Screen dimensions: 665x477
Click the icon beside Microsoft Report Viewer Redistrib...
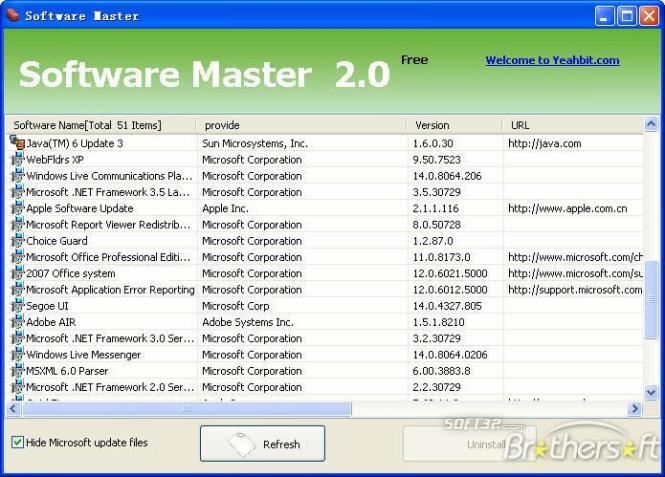(x=17, y=224)
